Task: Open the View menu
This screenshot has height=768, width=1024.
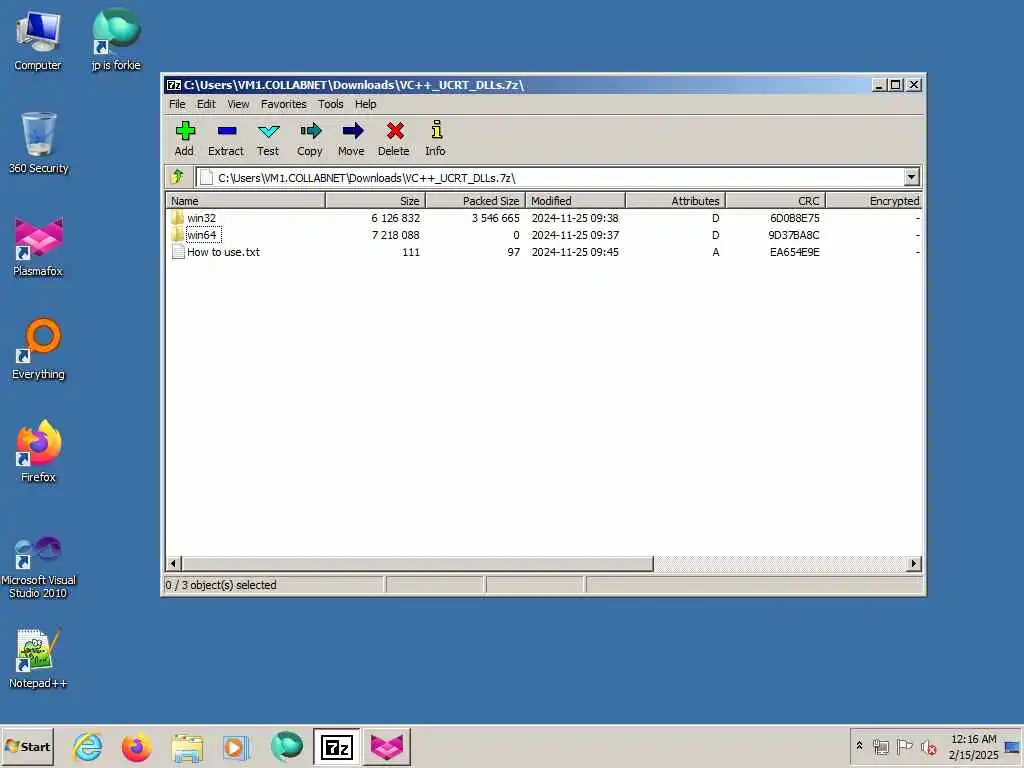Action: click(238, 104)
